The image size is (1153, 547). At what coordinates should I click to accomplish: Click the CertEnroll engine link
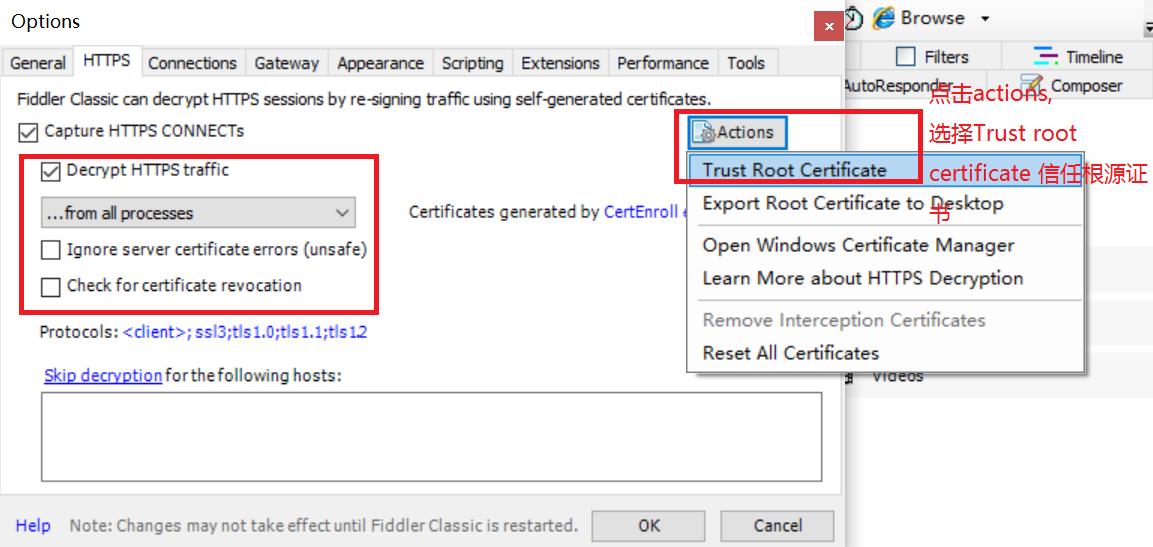[x=645, y=212]
